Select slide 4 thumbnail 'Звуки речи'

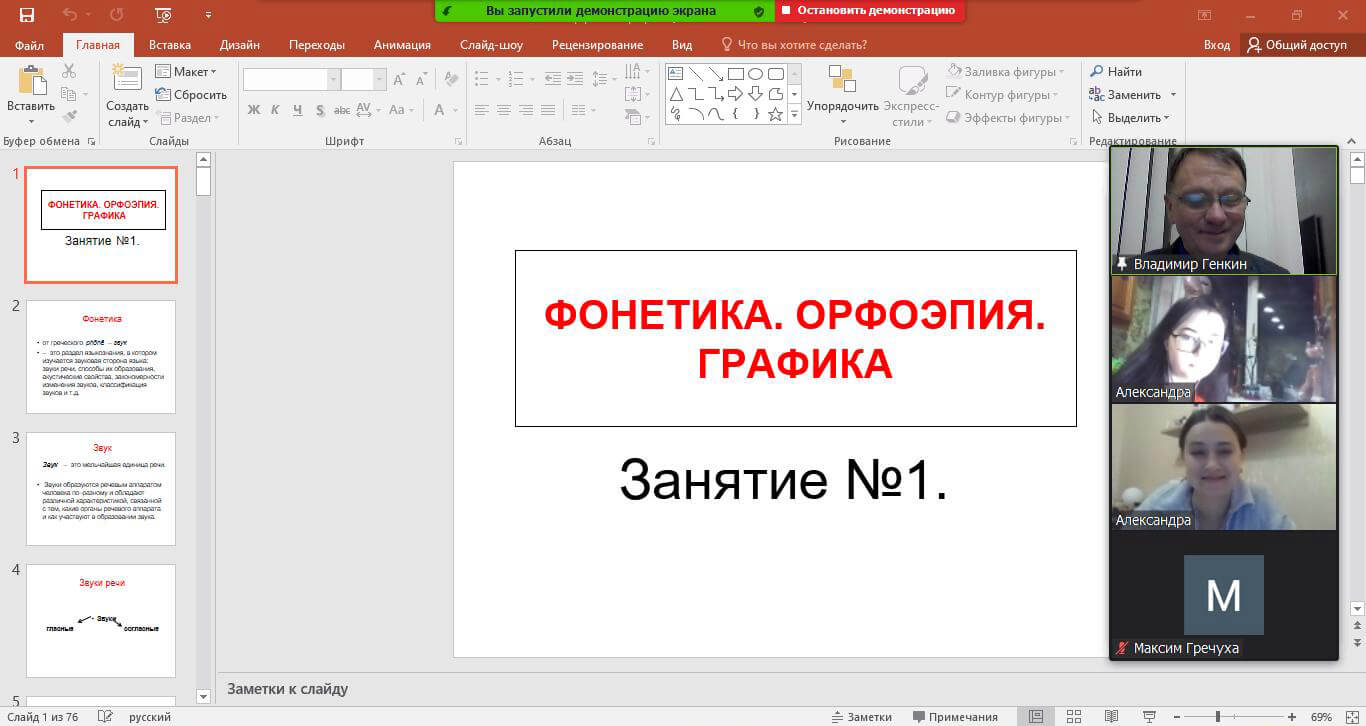click(x=101, y=621)
